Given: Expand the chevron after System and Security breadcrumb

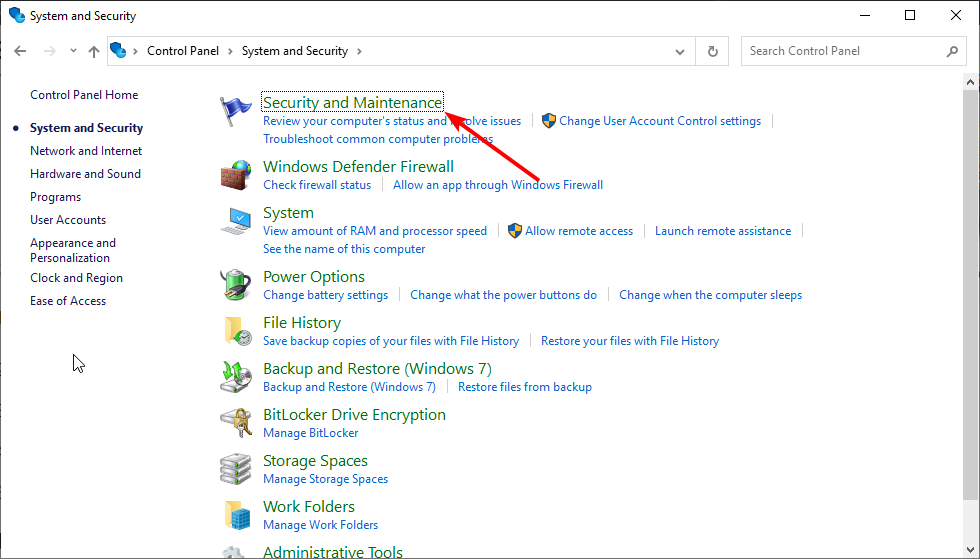Looking at the screenshot, I should pos(359,51).
